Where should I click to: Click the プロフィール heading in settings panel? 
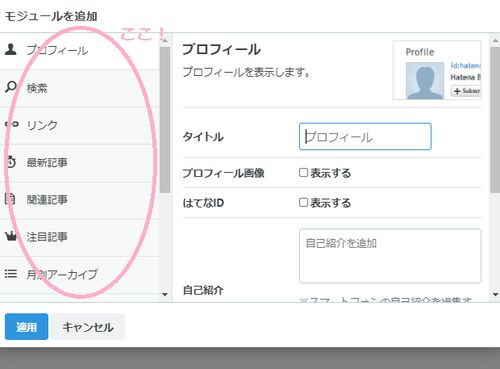coord(221,50)
